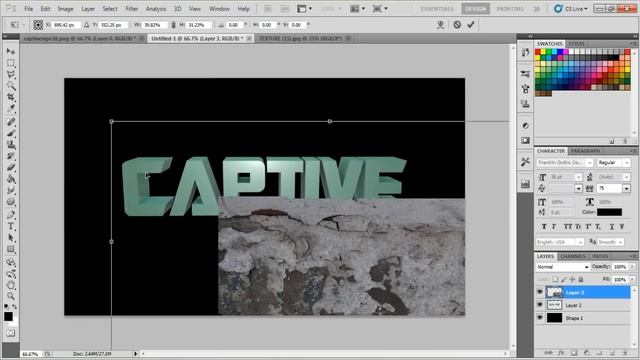Viewport: 640px width, 360px height.
Task: Open the Tool Presets panel icon in the dock
Action: coord(525,162)
